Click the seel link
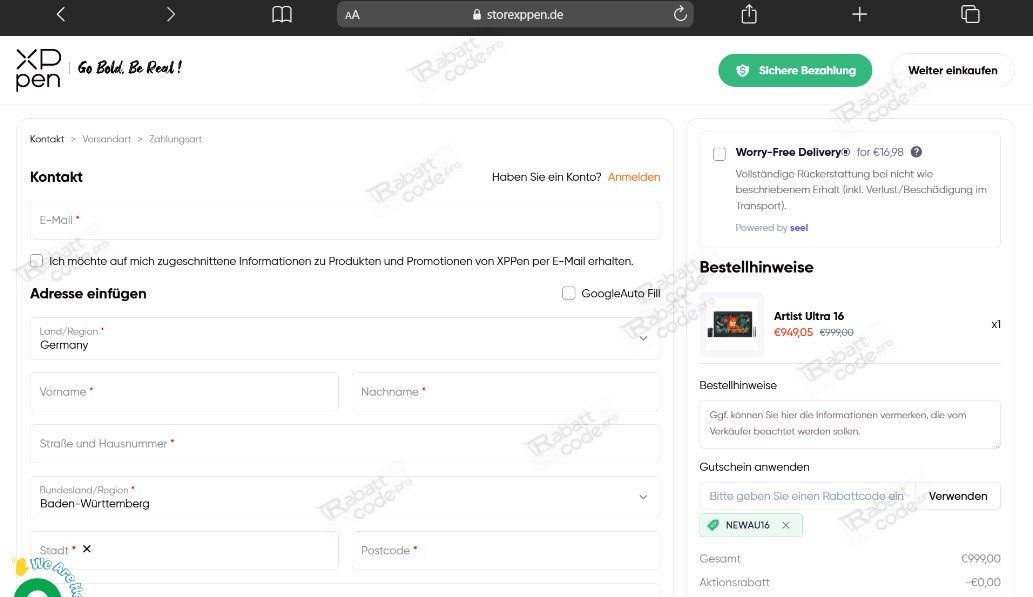Viewport: 1033px width, 597px height. (x=798, y=228)
